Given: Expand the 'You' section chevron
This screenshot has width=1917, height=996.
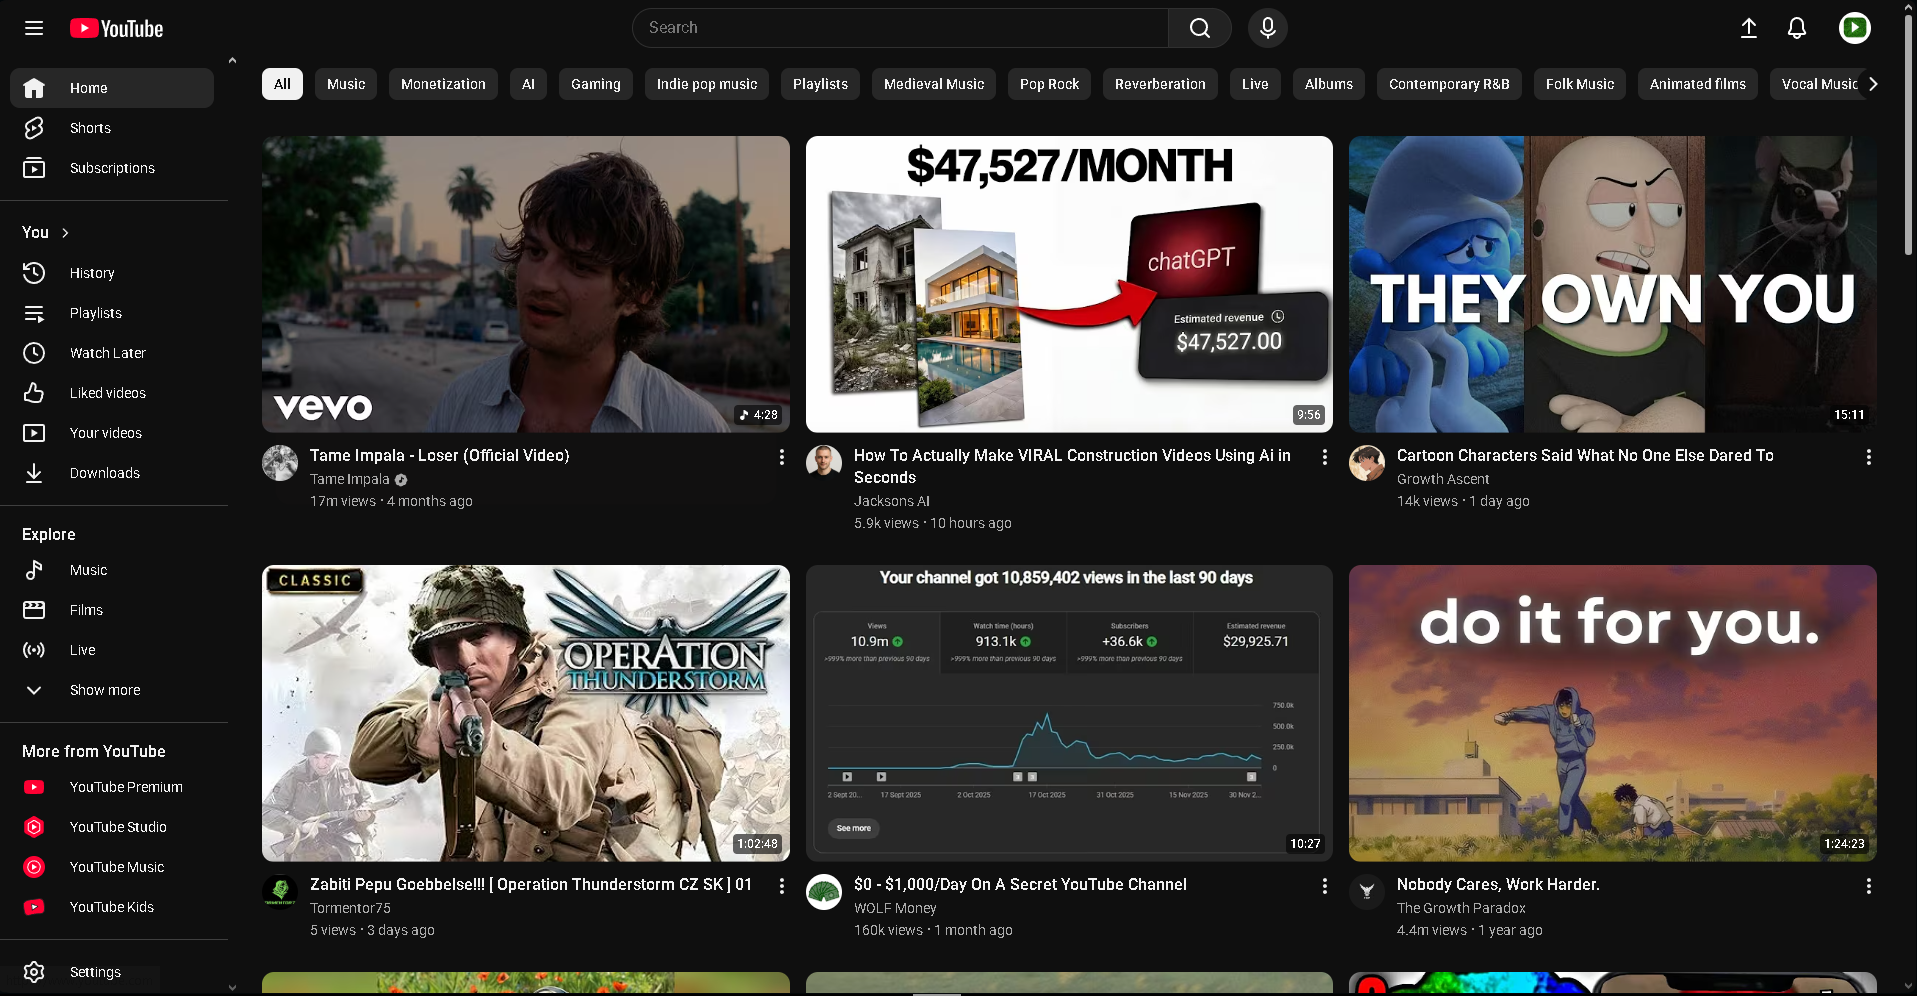Looking at the screenshot, I should point(63,232).
